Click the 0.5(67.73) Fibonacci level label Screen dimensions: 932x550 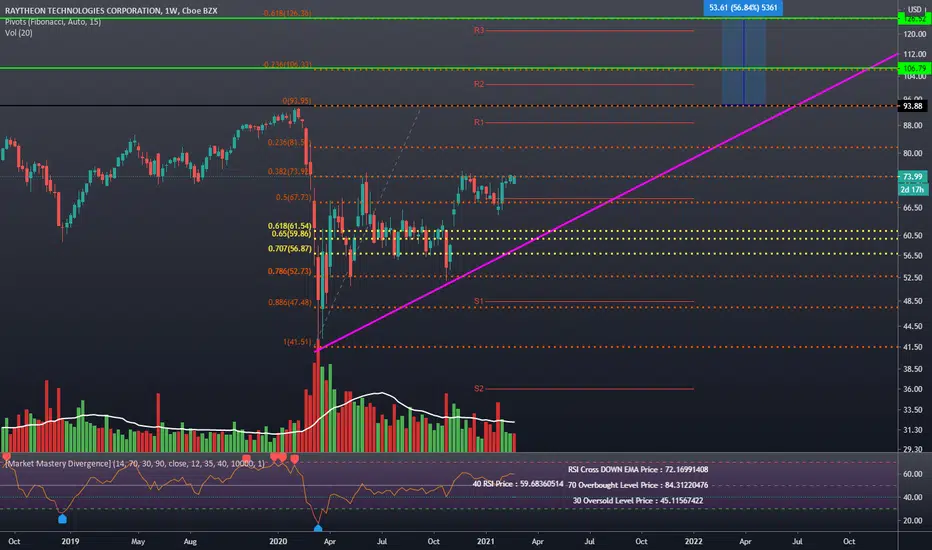pyautogui.click(x=293, y=197)
